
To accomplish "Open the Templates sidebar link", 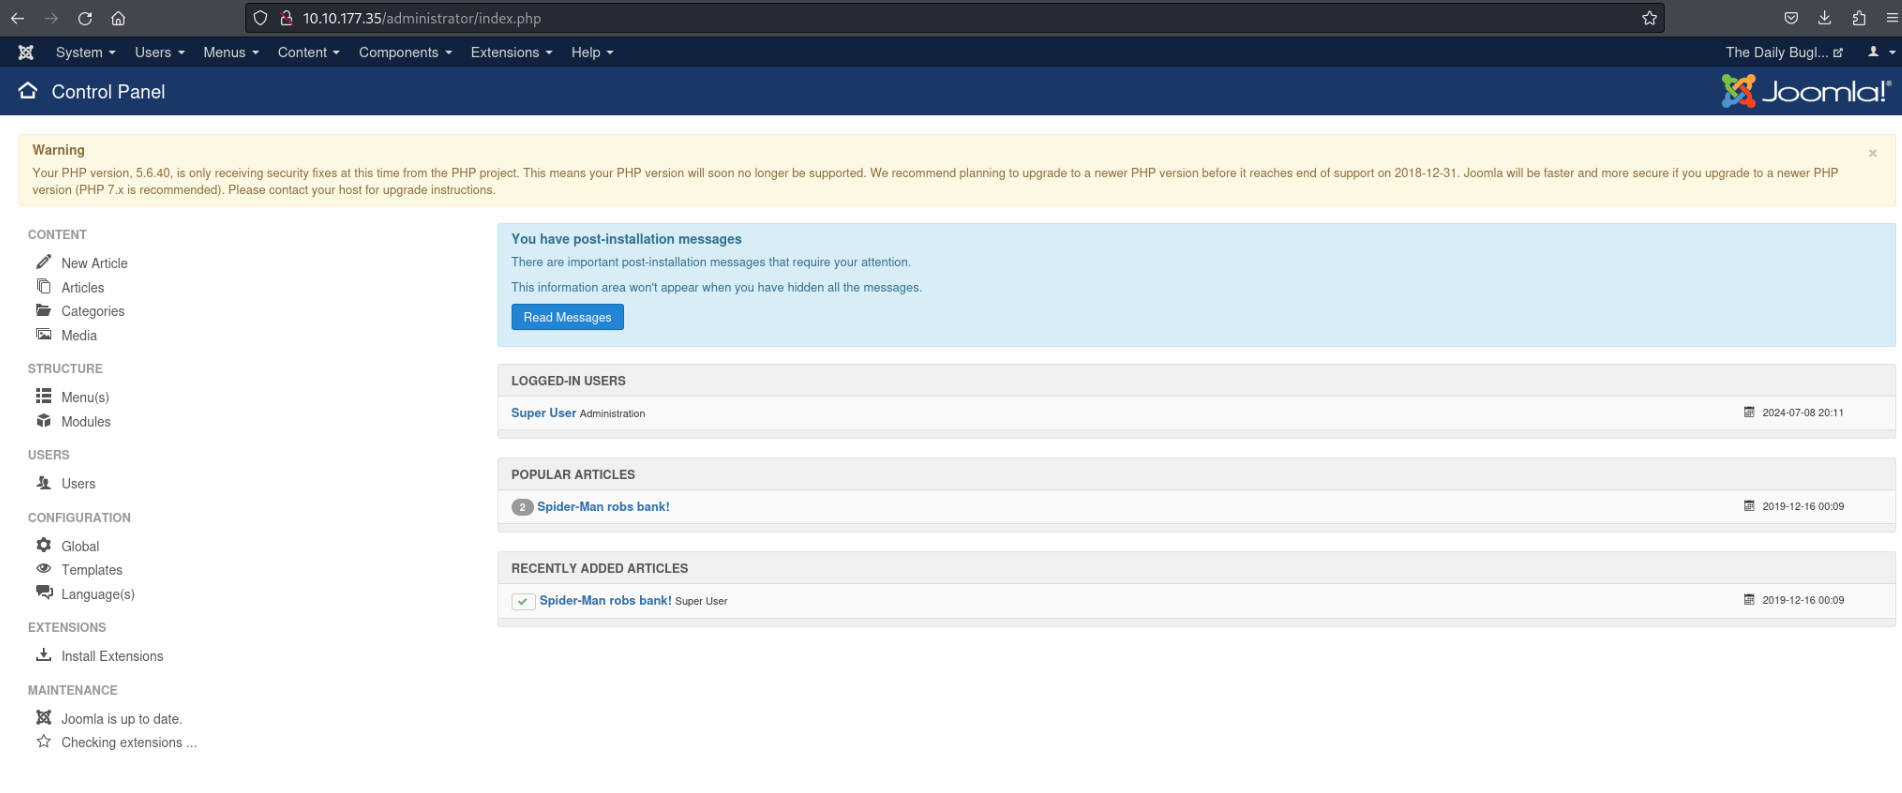I will click(x=92, y=570).
